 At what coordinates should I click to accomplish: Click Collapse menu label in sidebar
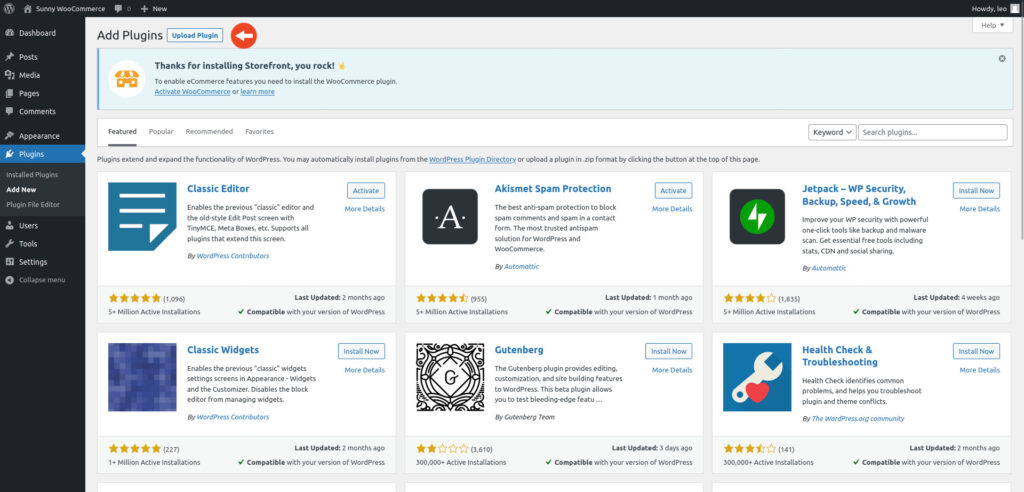pos(42,280)
